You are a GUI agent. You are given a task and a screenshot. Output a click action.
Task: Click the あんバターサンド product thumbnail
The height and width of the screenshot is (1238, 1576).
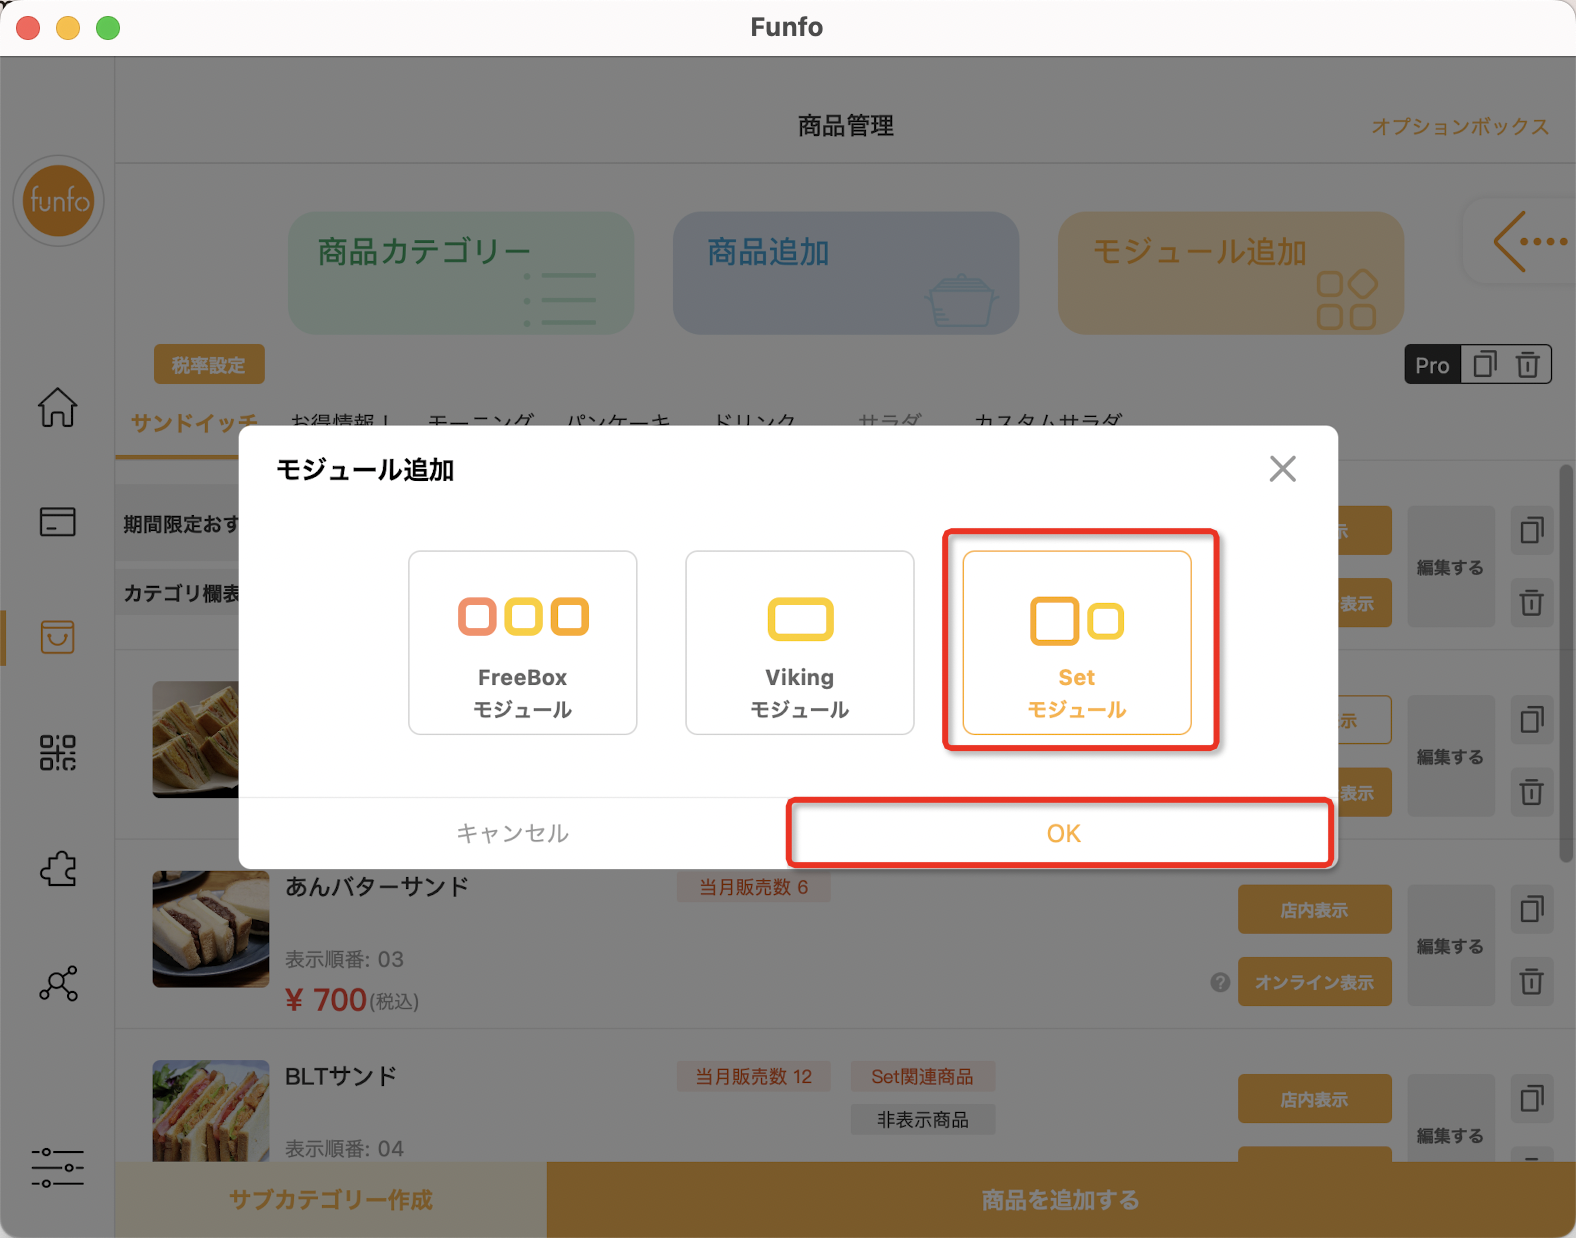[x=211, y=929]
